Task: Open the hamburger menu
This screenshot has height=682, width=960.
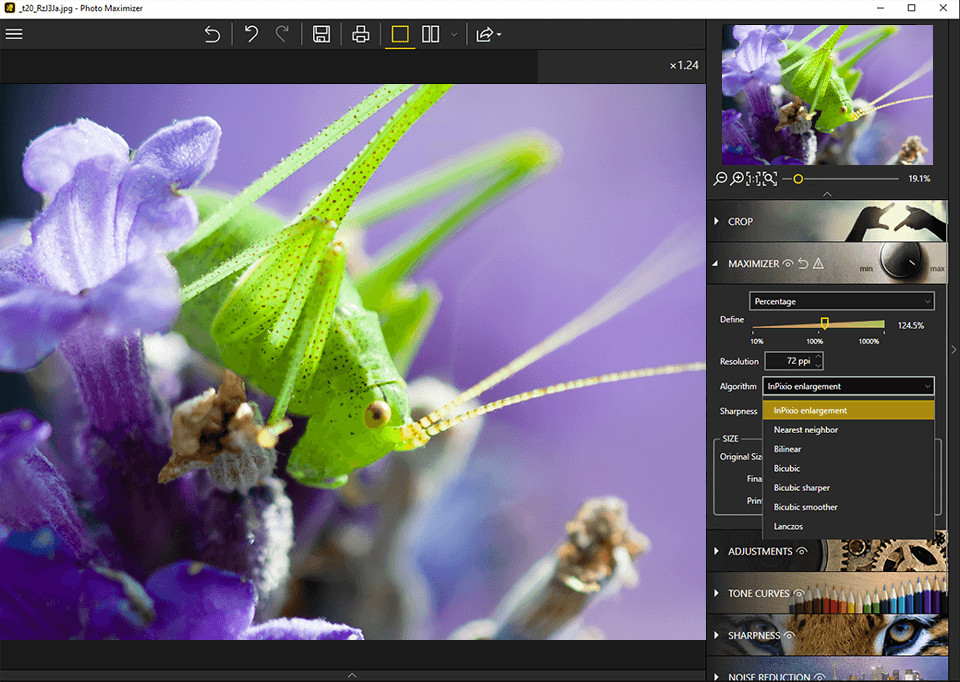Action: click(x=14, y=34)
